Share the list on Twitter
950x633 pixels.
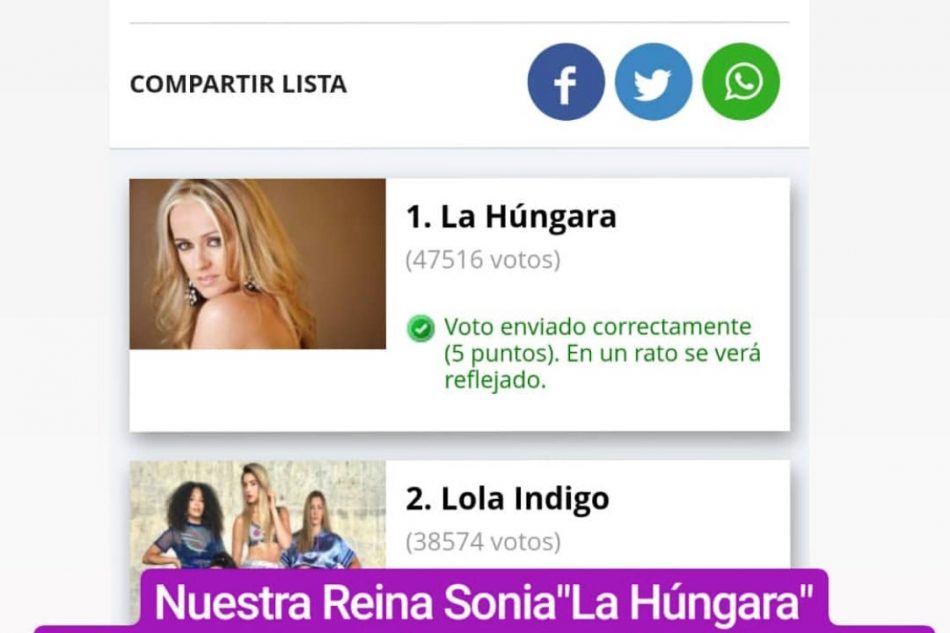tap(653, 82)
